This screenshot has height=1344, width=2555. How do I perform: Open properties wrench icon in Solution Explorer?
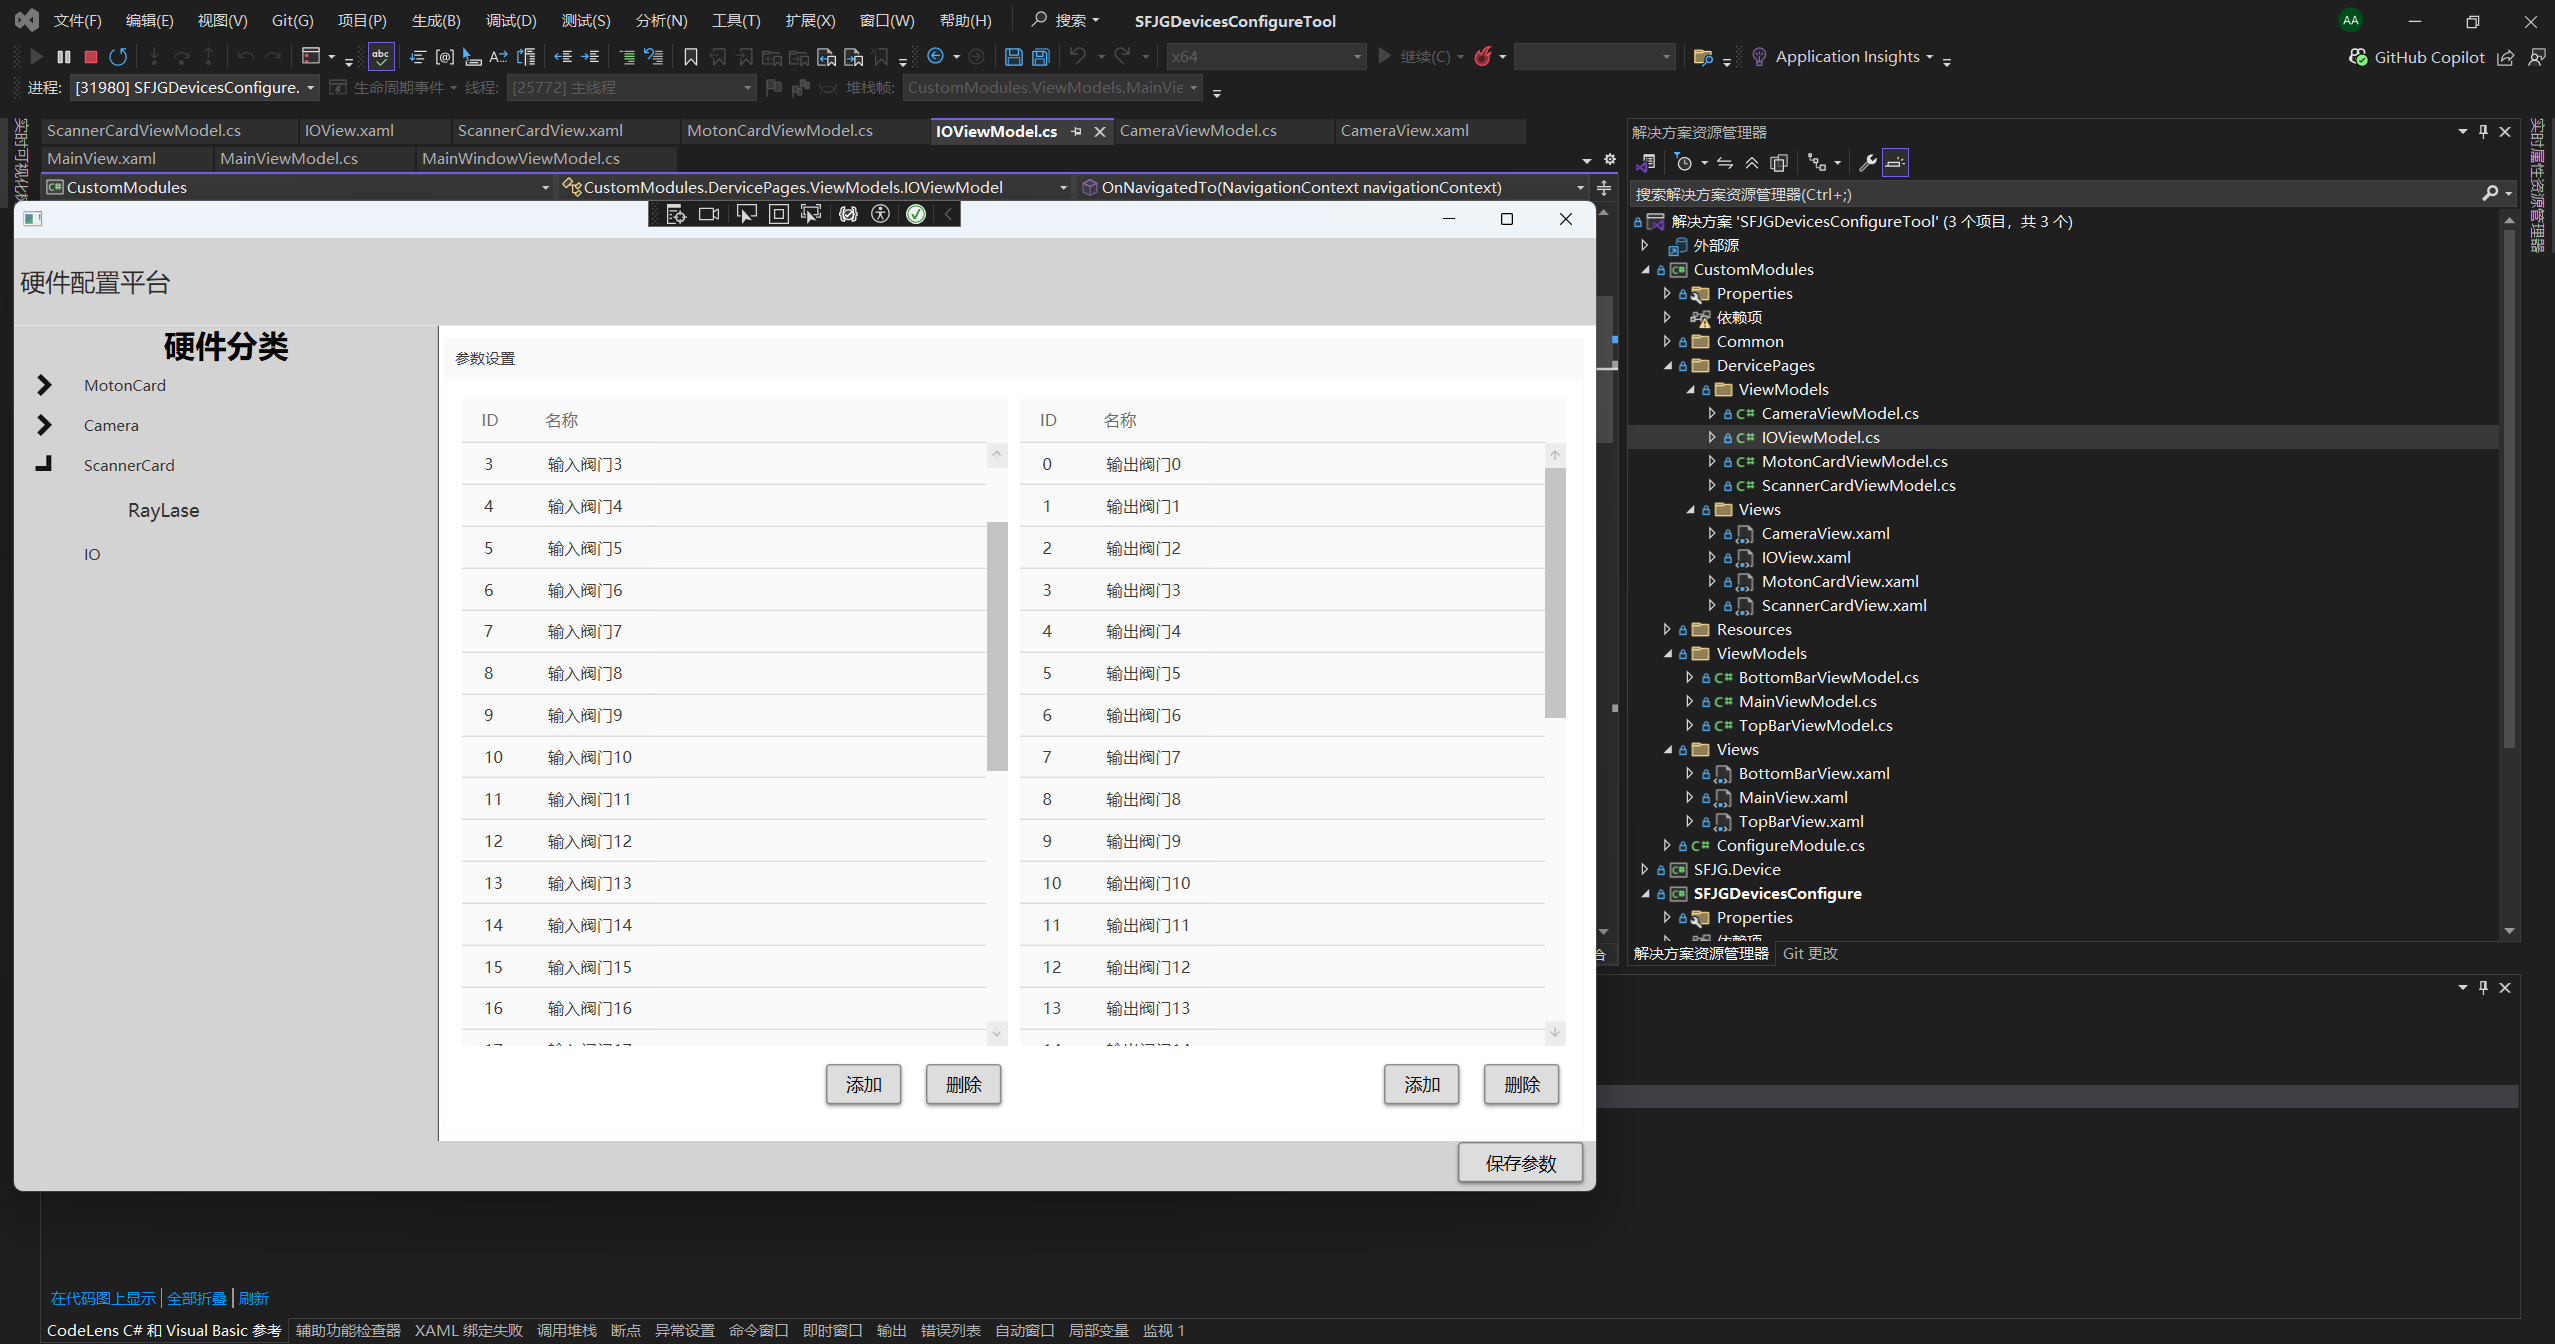pos(1867,163)
